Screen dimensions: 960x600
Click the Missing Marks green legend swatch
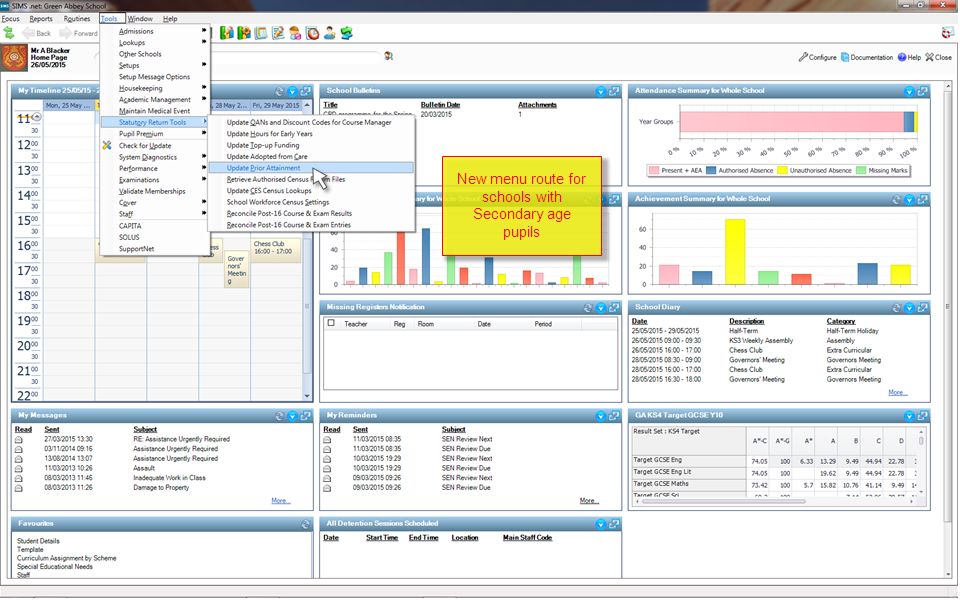point(861,170)
